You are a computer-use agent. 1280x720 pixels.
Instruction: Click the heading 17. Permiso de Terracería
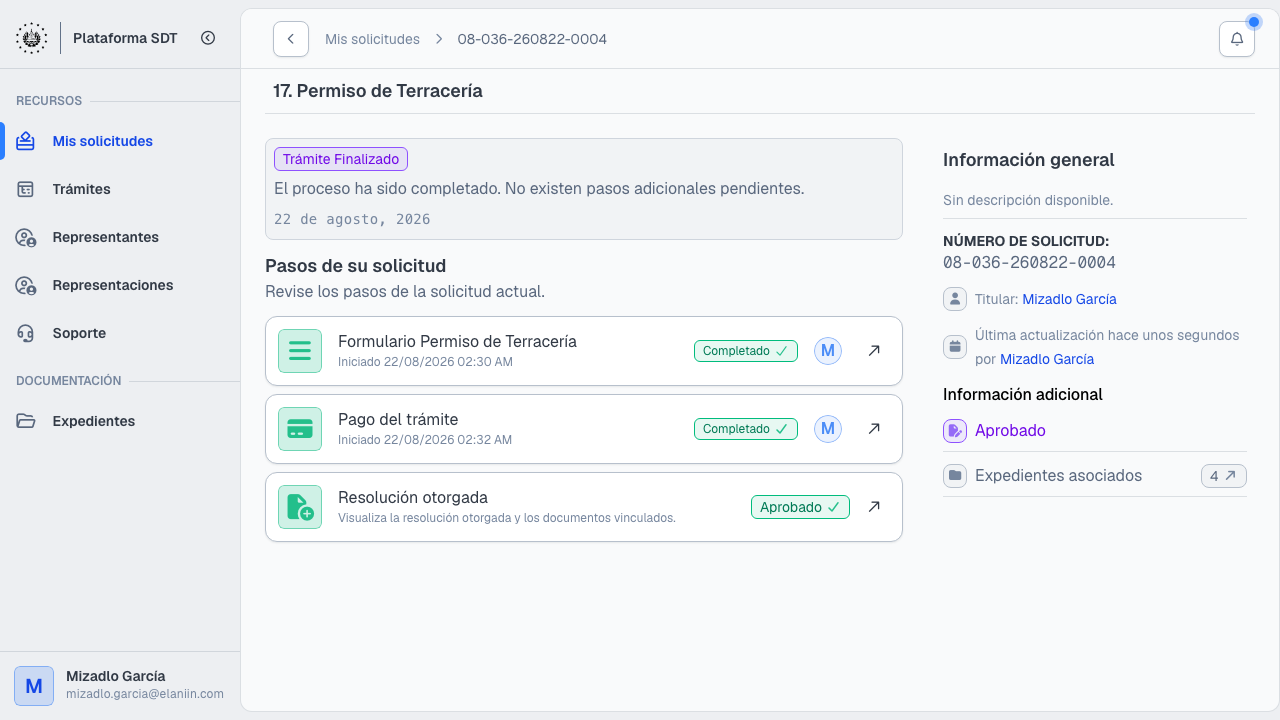tap(378, 91)
